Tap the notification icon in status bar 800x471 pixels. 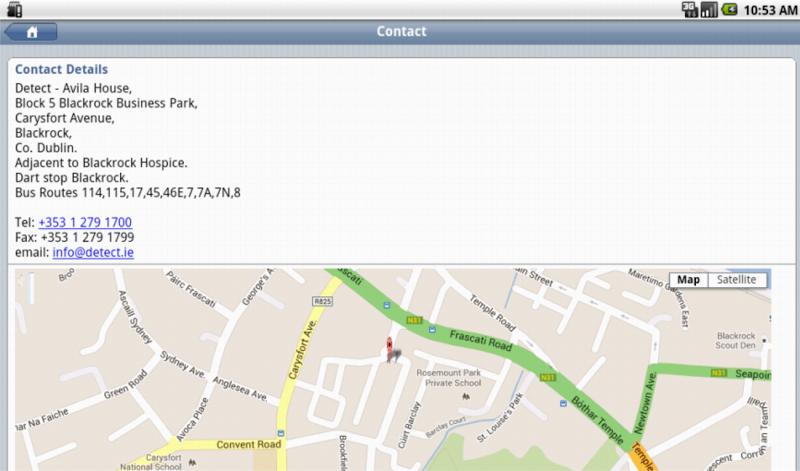click(x=14, y=9)
